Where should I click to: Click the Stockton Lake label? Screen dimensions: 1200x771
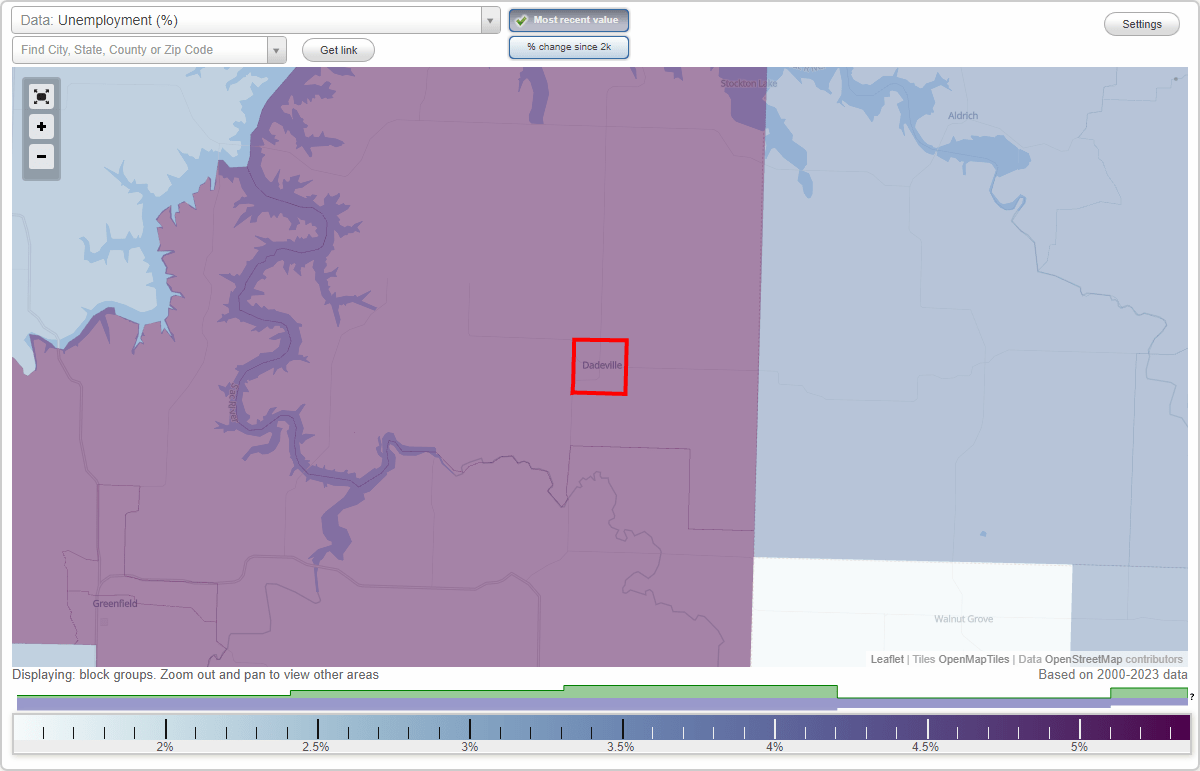[x=749, y=84]
